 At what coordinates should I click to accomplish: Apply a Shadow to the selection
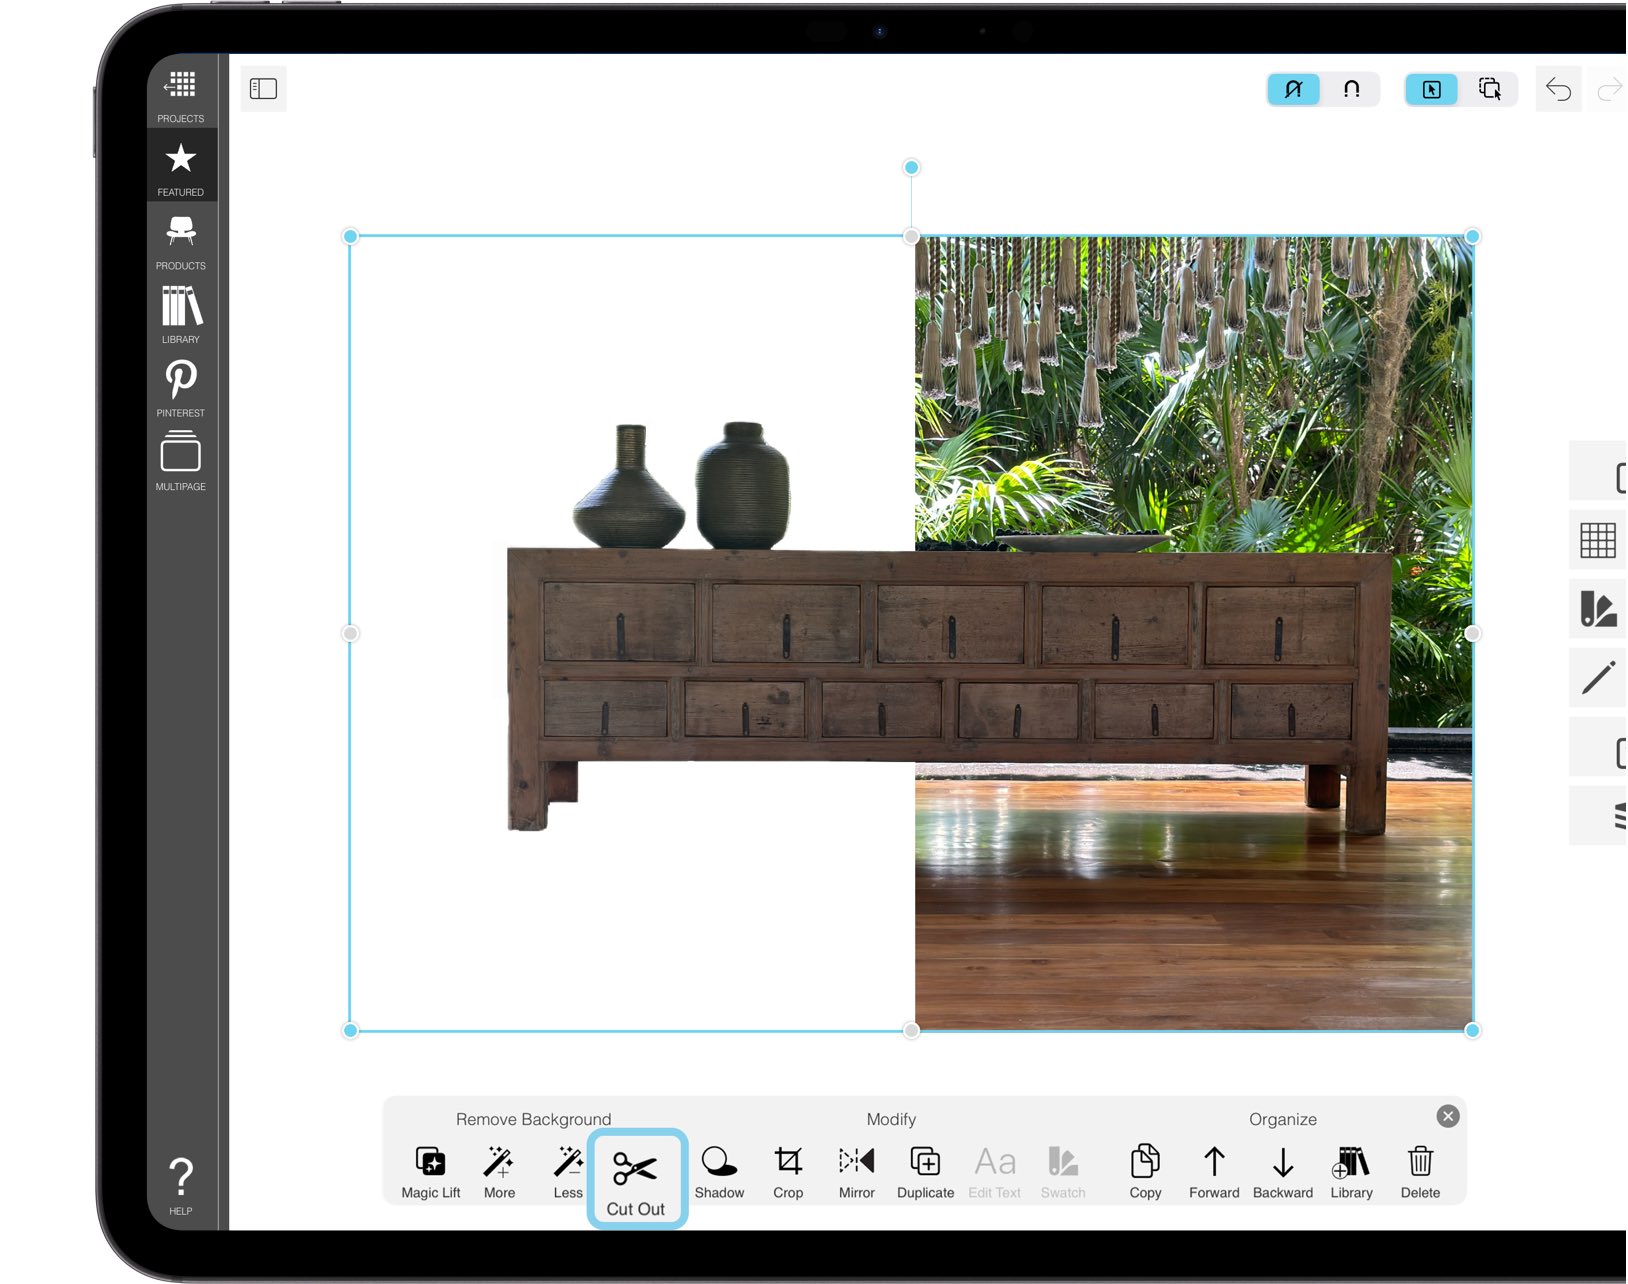pos(719,1163)
